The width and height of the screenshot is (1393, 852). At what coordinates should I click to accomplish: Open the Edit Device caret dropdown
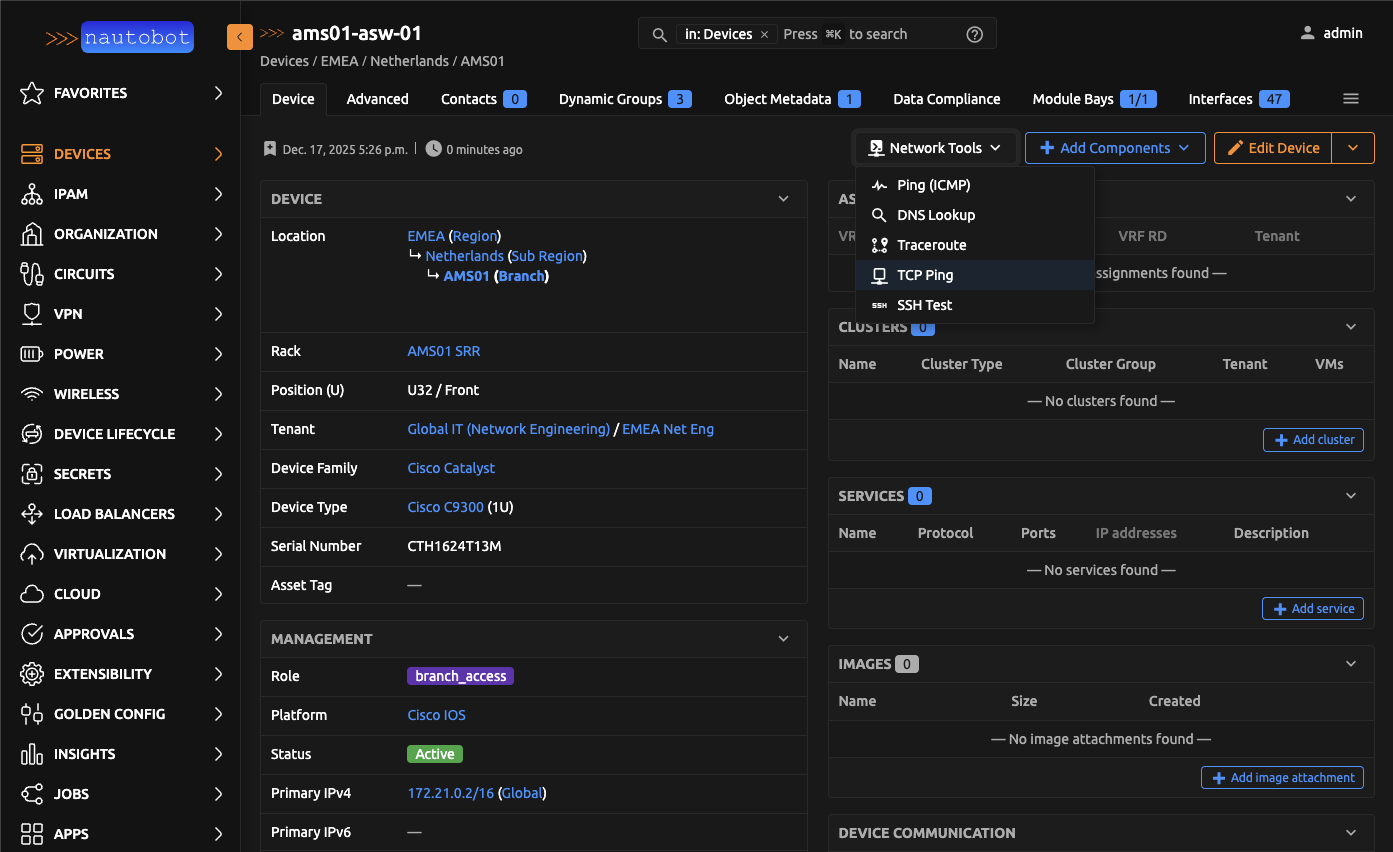coord(1353,148)
